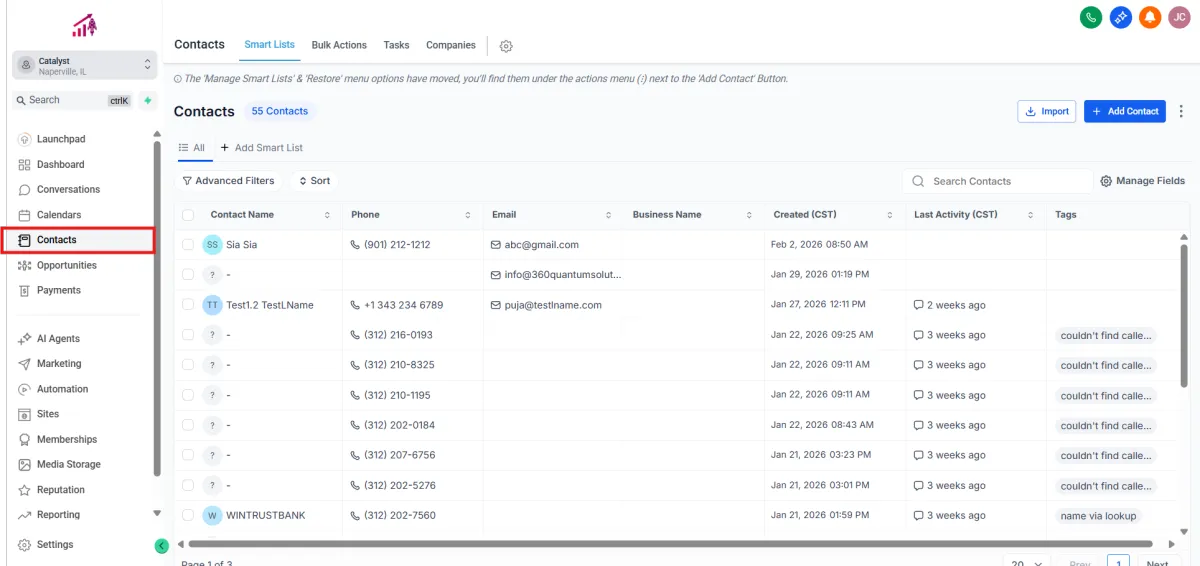Click Manage Fields

[x=1143, y=181]
